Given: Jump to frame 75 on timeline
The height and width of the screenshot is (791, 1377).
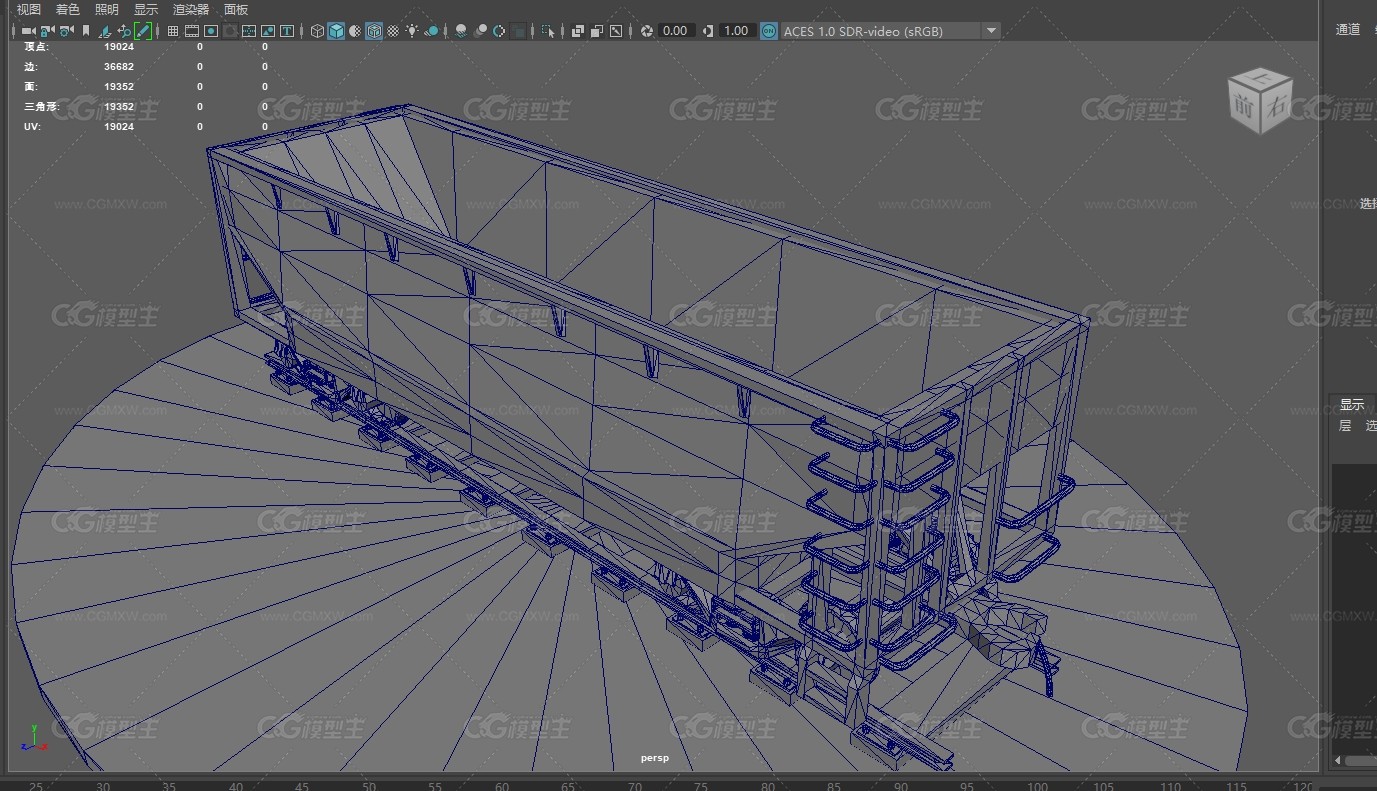Looking at the screenshot, I should click(702, 785).
